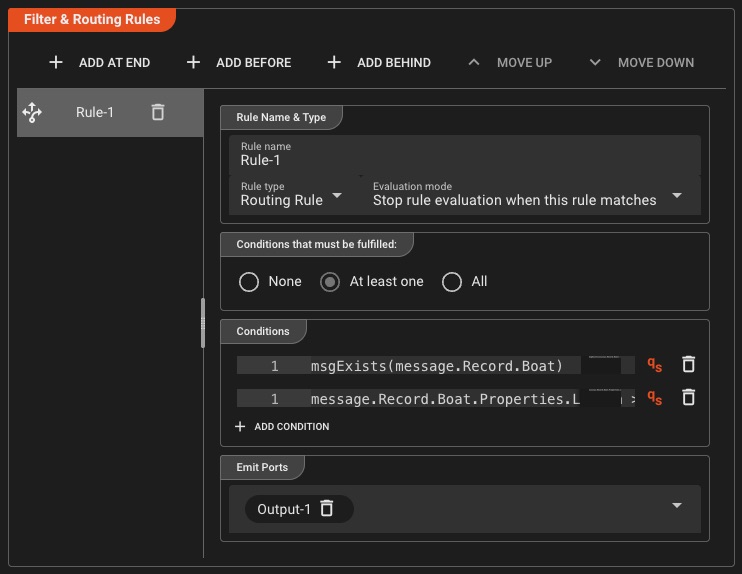
Task: Click the plus icon beside ADD BEHIND
Action: 334,62
